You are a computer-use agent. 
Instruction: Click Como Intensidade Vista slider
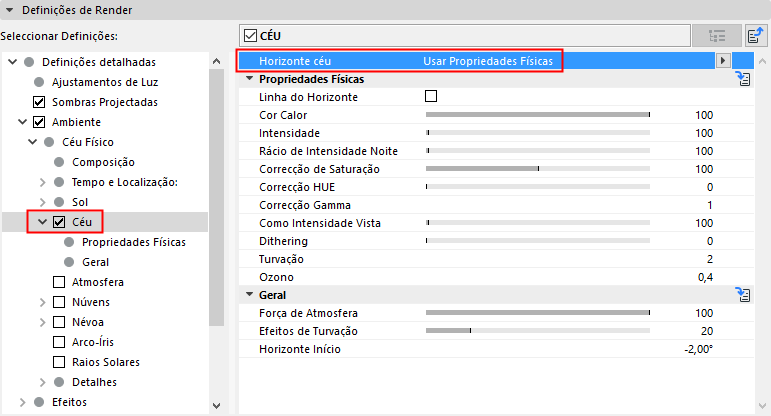coord(538,223)
